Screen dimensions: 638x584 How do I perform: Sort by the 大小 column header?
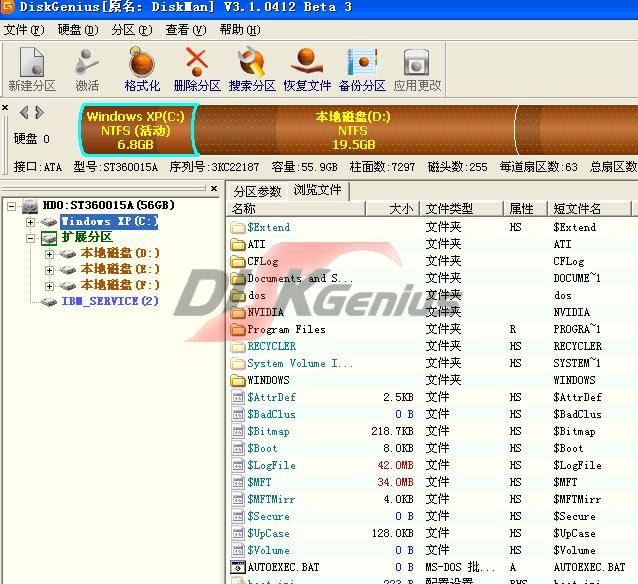(x=393, y=209)
